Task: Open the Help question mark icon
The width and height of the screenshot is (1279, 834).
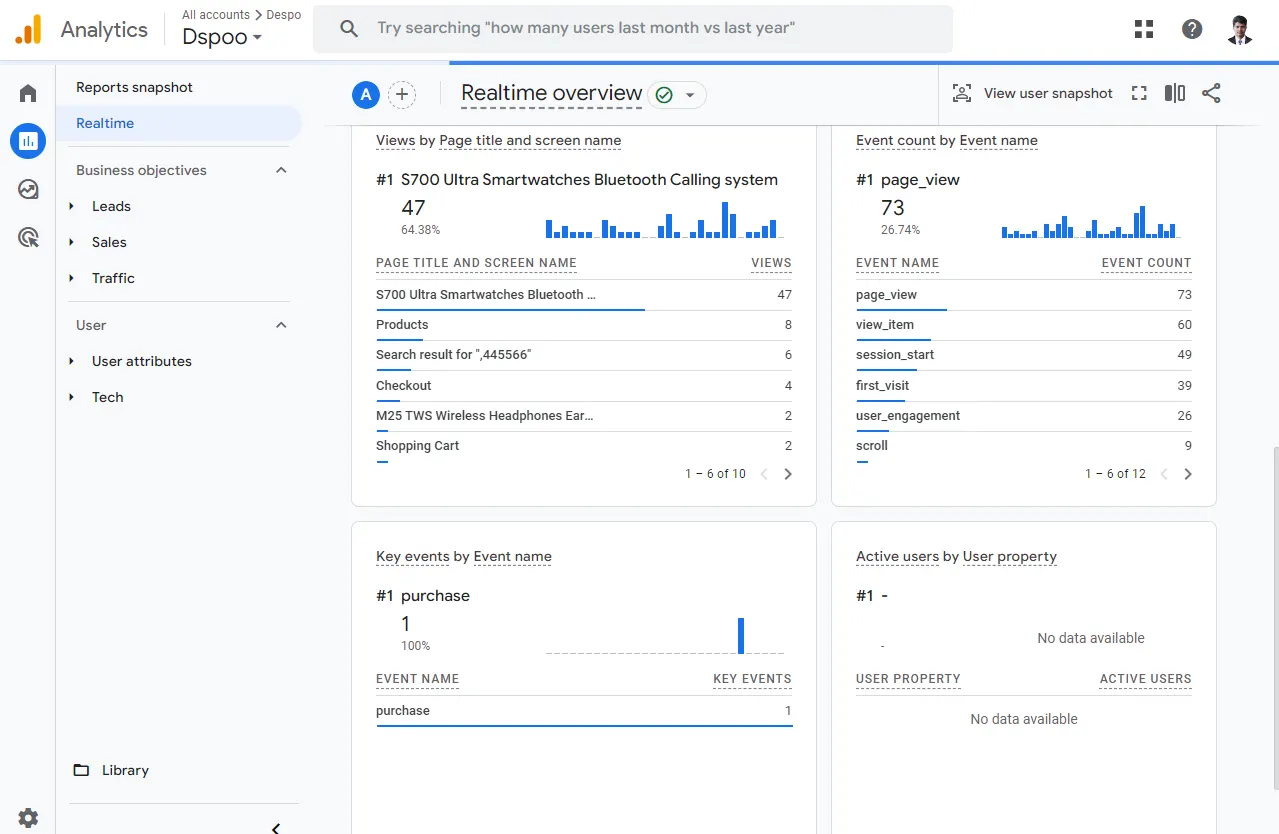Action: tap(1192, 29)
